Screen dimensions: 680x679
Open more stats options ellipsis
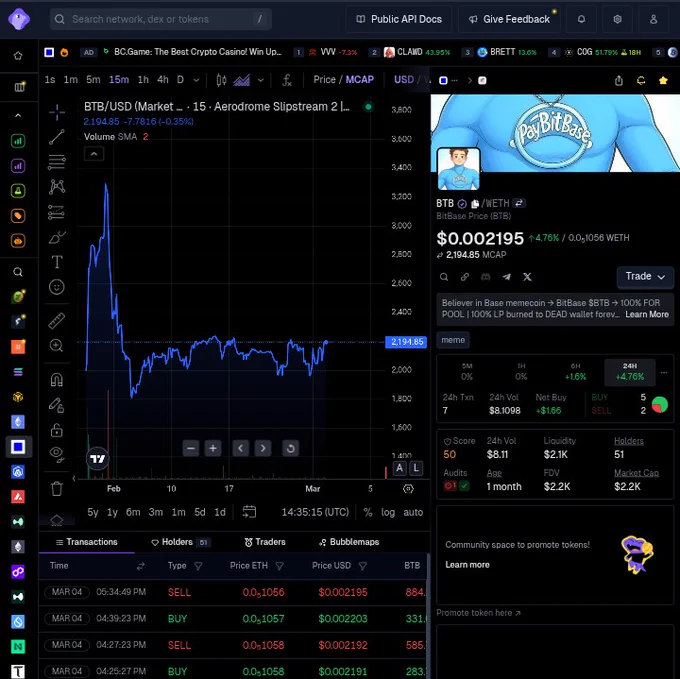point(664,372)
